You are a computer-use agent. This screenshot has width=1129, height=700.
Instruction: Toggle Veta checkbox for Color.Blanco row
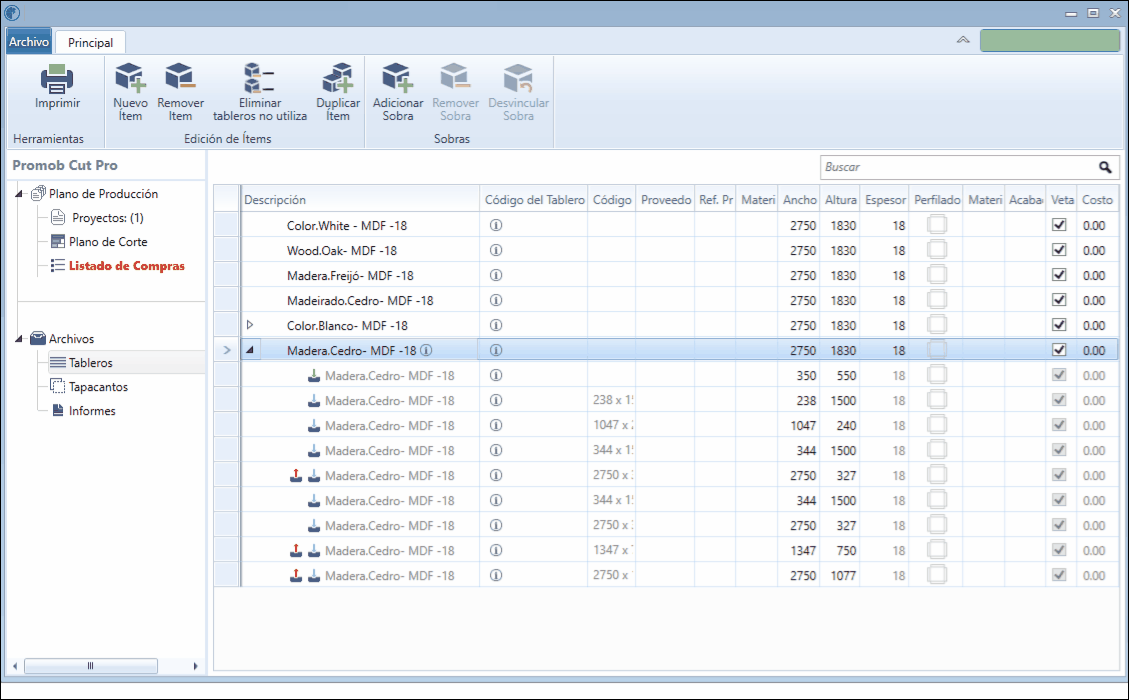tap(1059, 325)
